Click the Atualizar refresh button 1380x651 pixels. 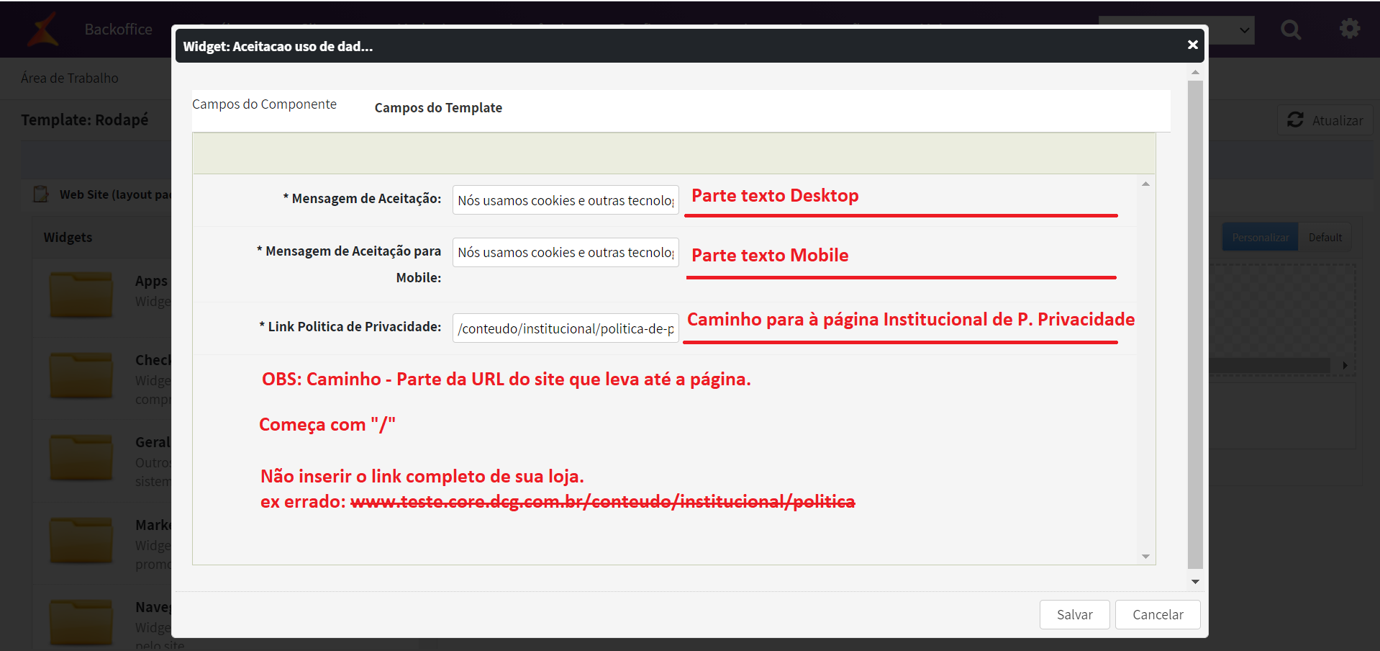(x=1325, y=120)
